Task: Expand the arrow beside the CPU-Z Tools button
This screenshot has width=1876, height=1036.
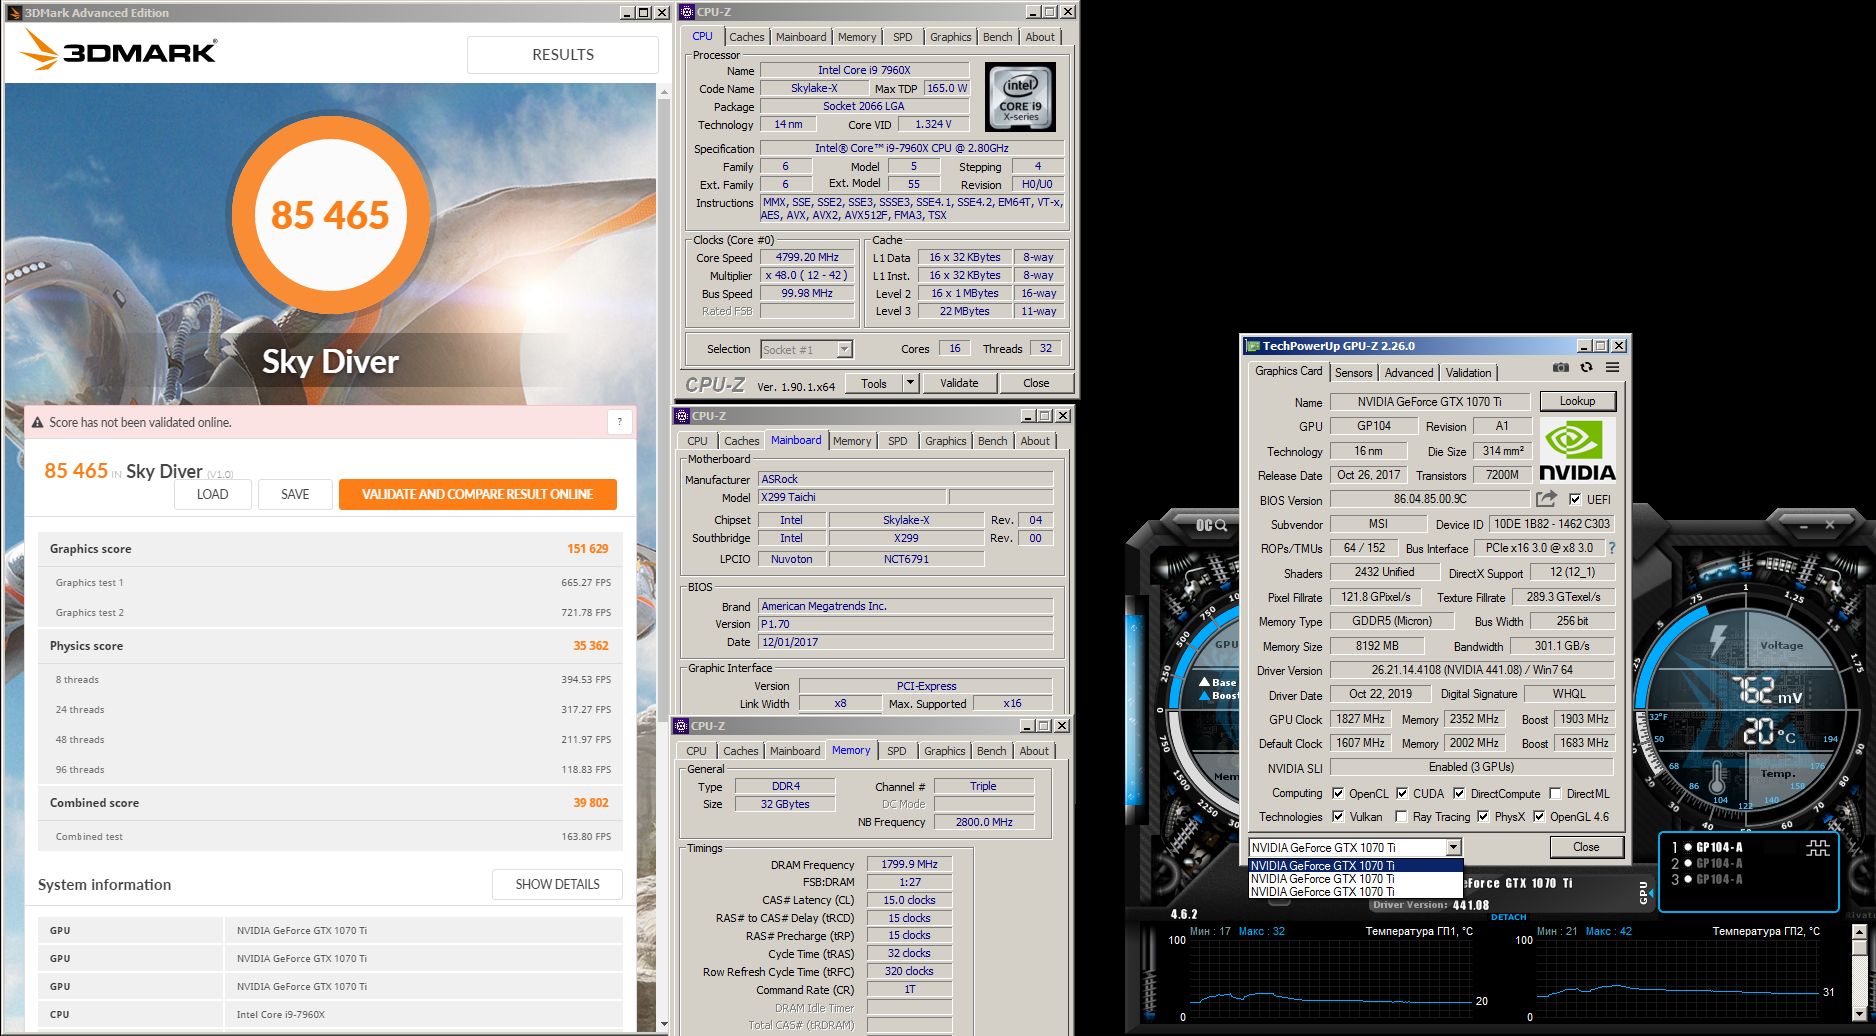Action: coord(910,383)
